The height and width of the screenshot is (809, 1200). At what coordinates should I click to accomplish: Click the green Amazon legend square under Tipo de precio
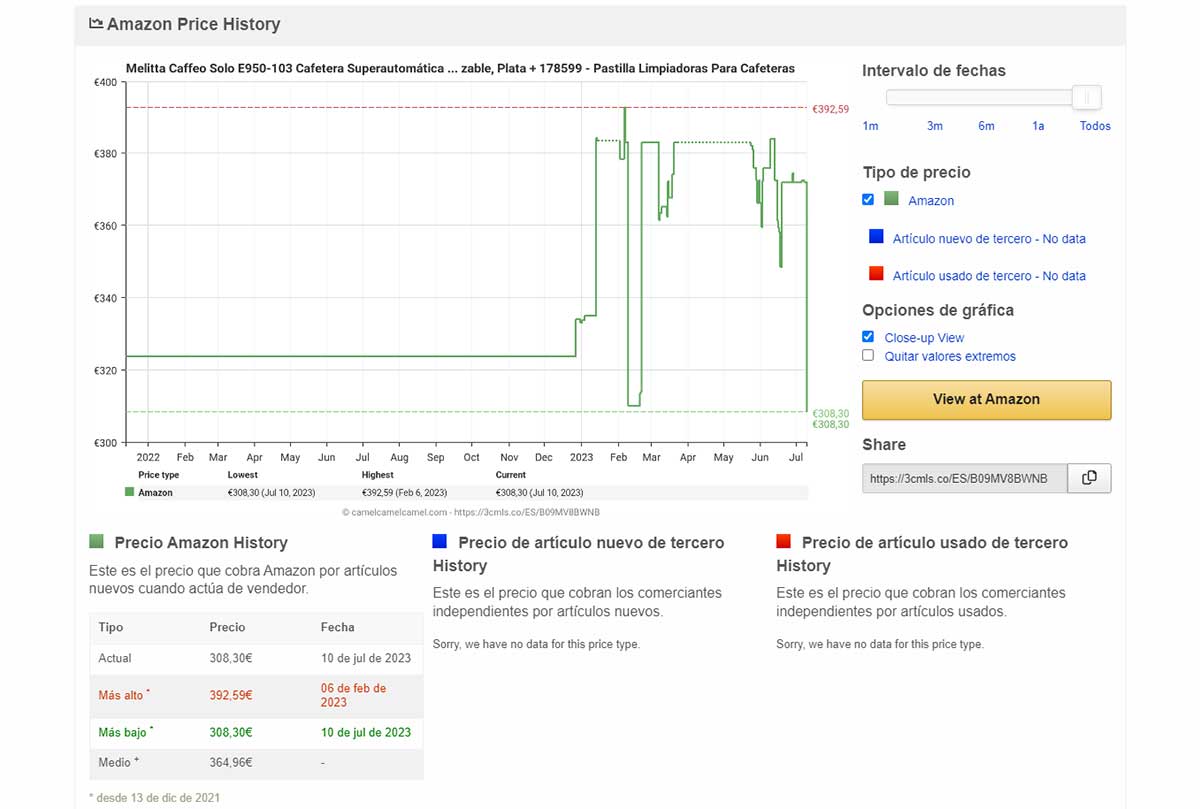[890, 199]
